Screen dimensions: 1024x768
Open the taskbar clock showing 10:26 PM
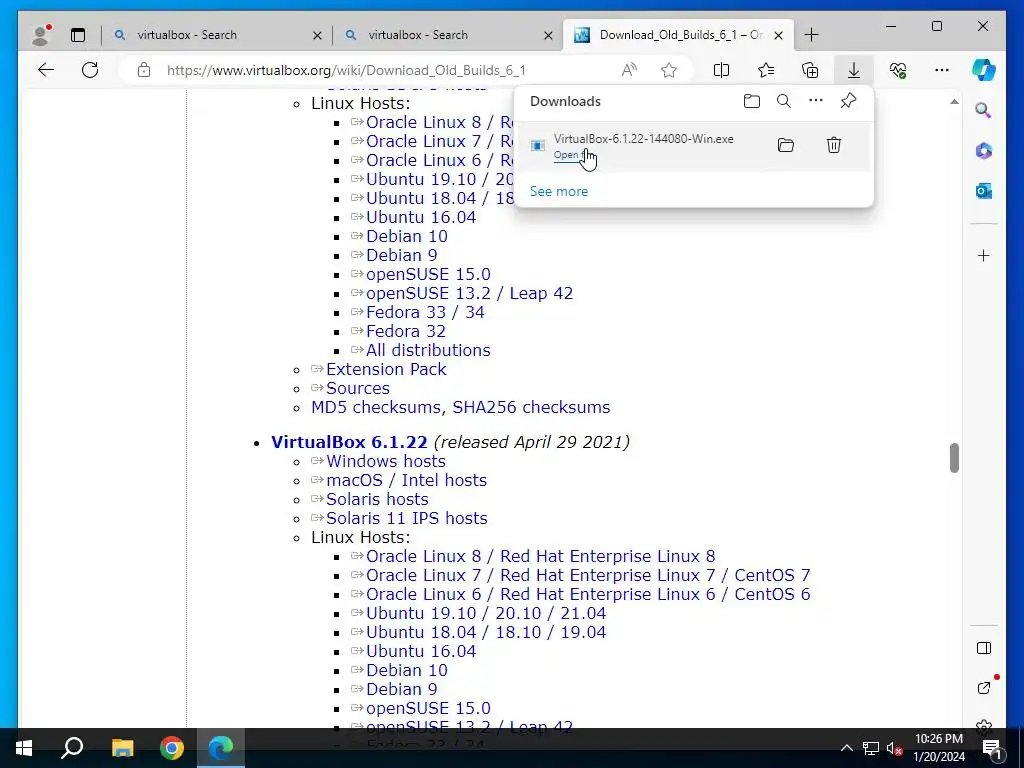[939, 748]
